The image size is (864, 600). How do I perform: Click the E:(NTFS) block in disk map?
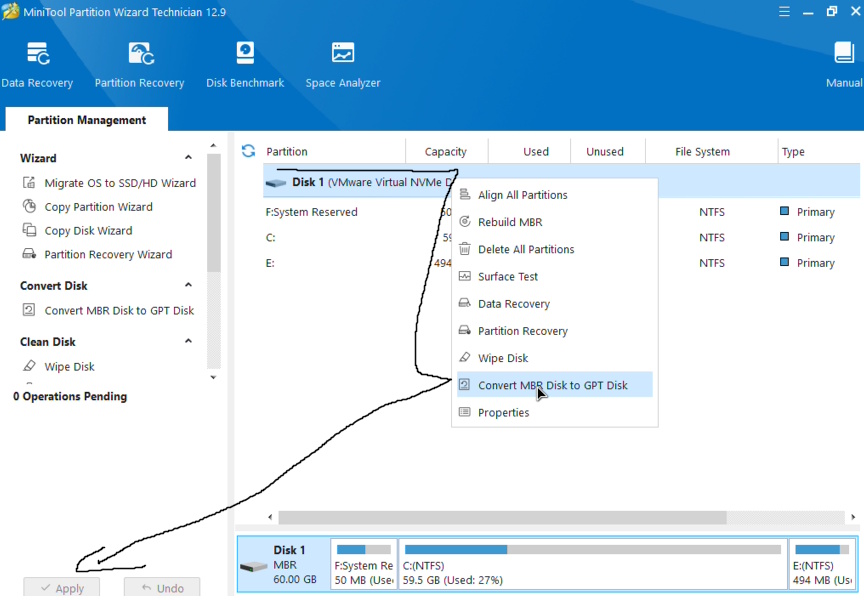[822, 564]
